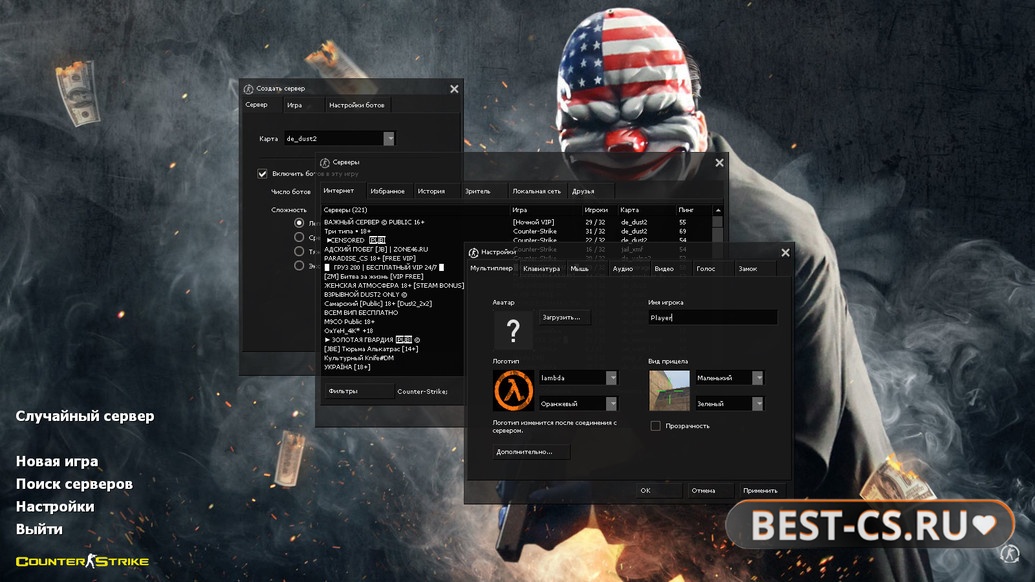Close the Настройки window
1035x582 pixels.
[785, 252]
